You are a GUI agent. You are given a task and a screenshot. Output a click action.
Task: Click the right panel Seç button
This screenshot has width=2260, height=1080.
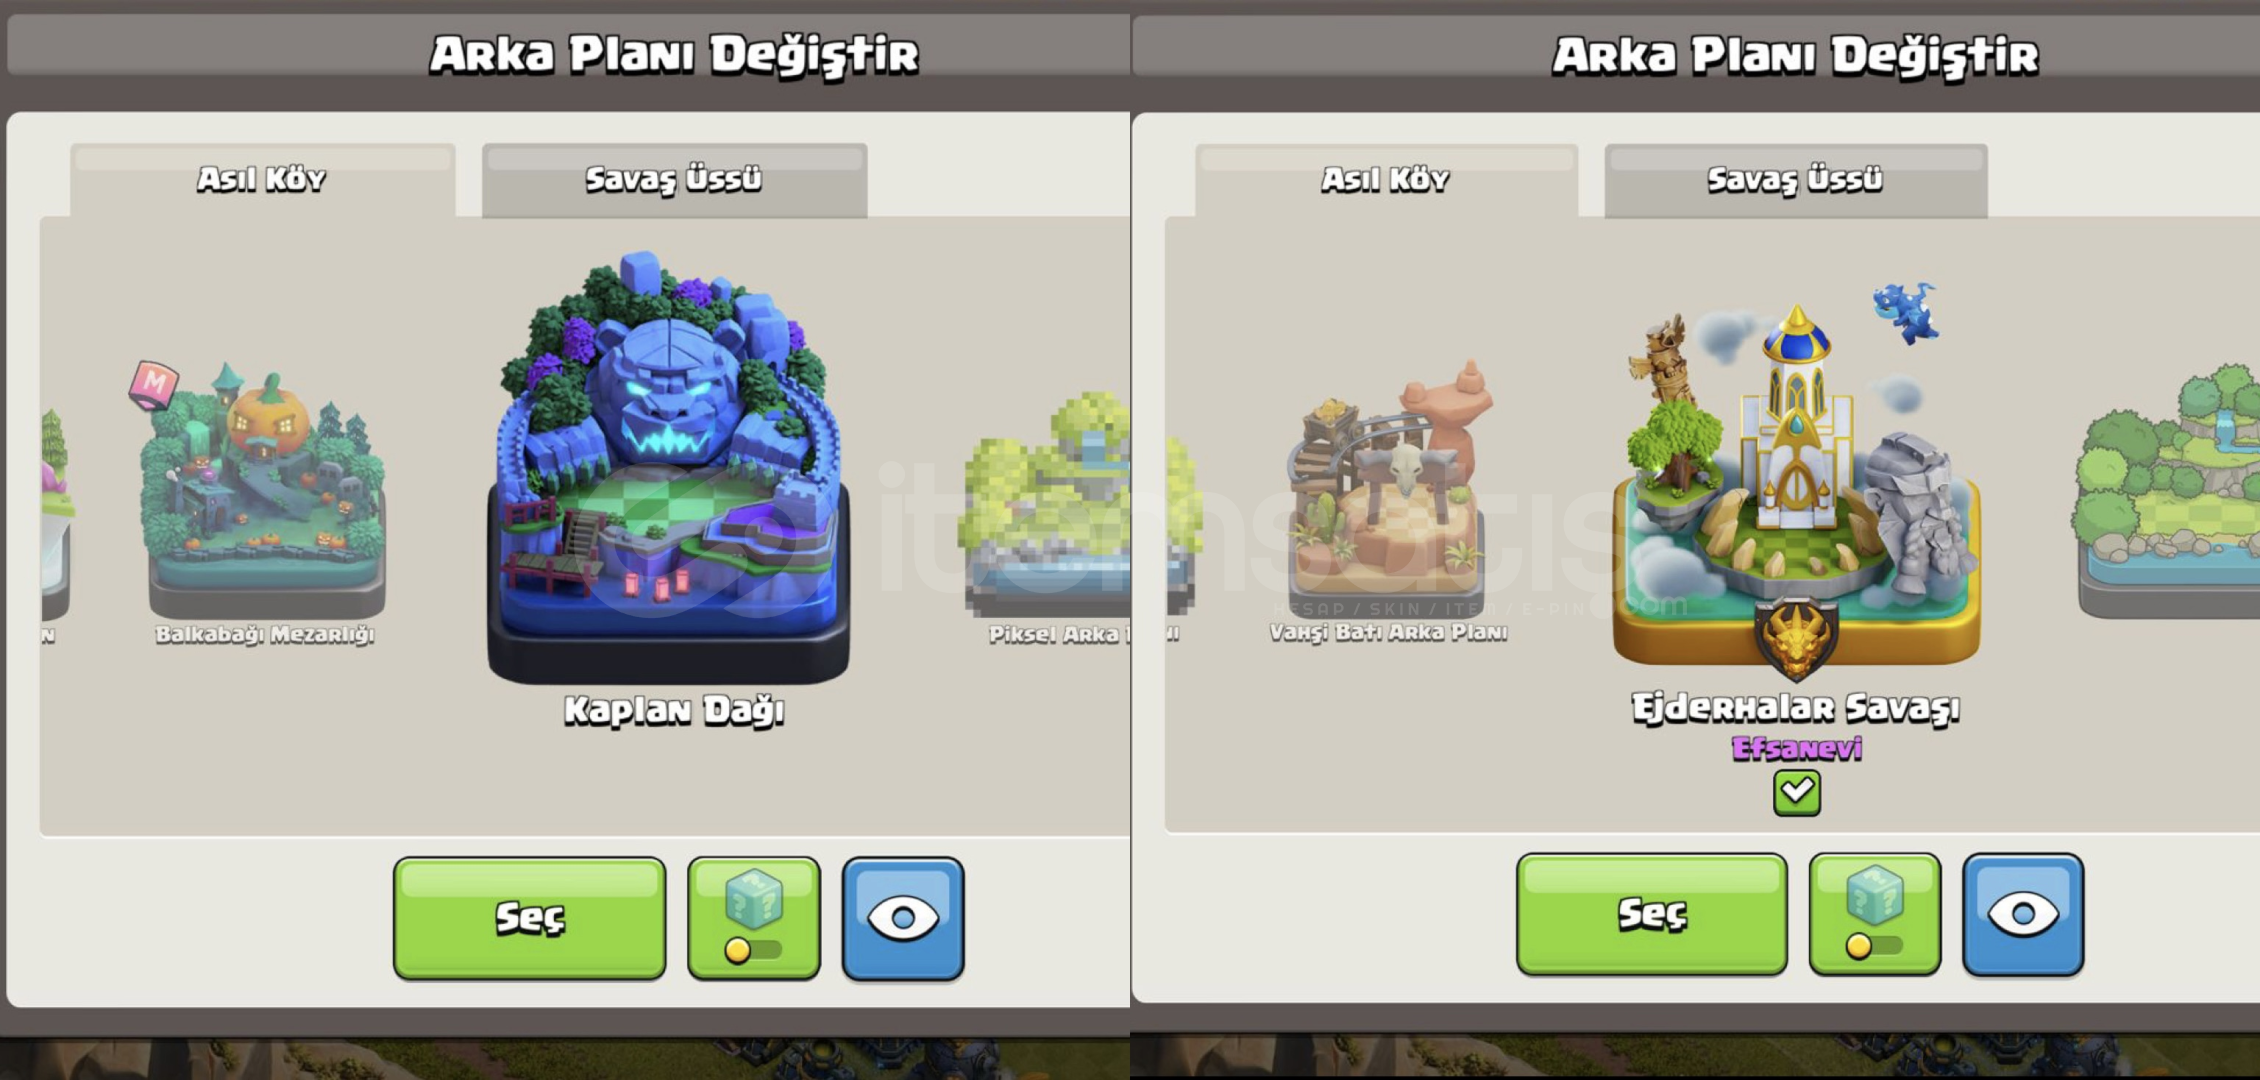click(1652, 914)
